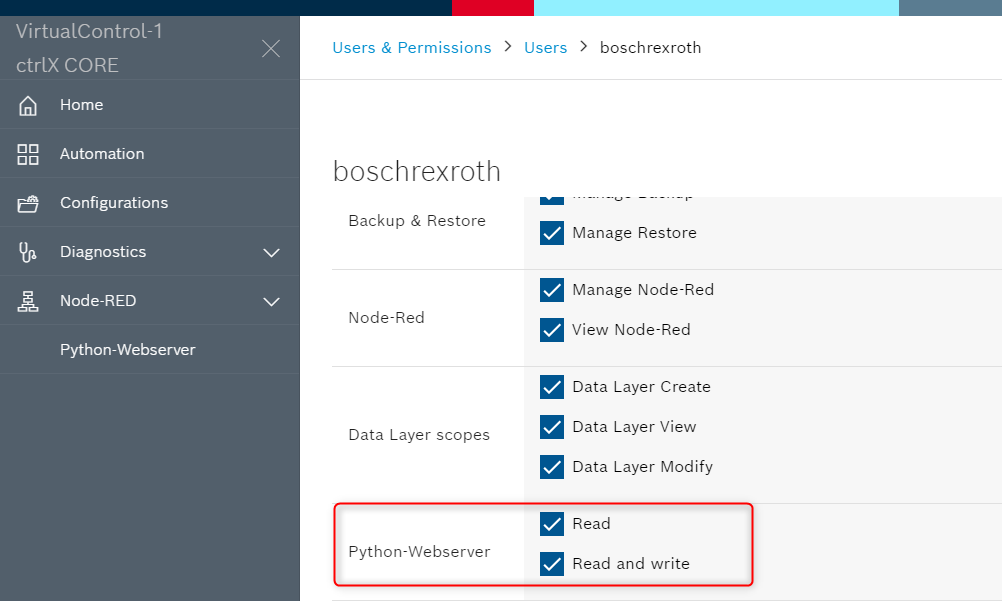1002x601 pixels.
Task: Open the Node-RED network icon
Action: coord(27,300)
